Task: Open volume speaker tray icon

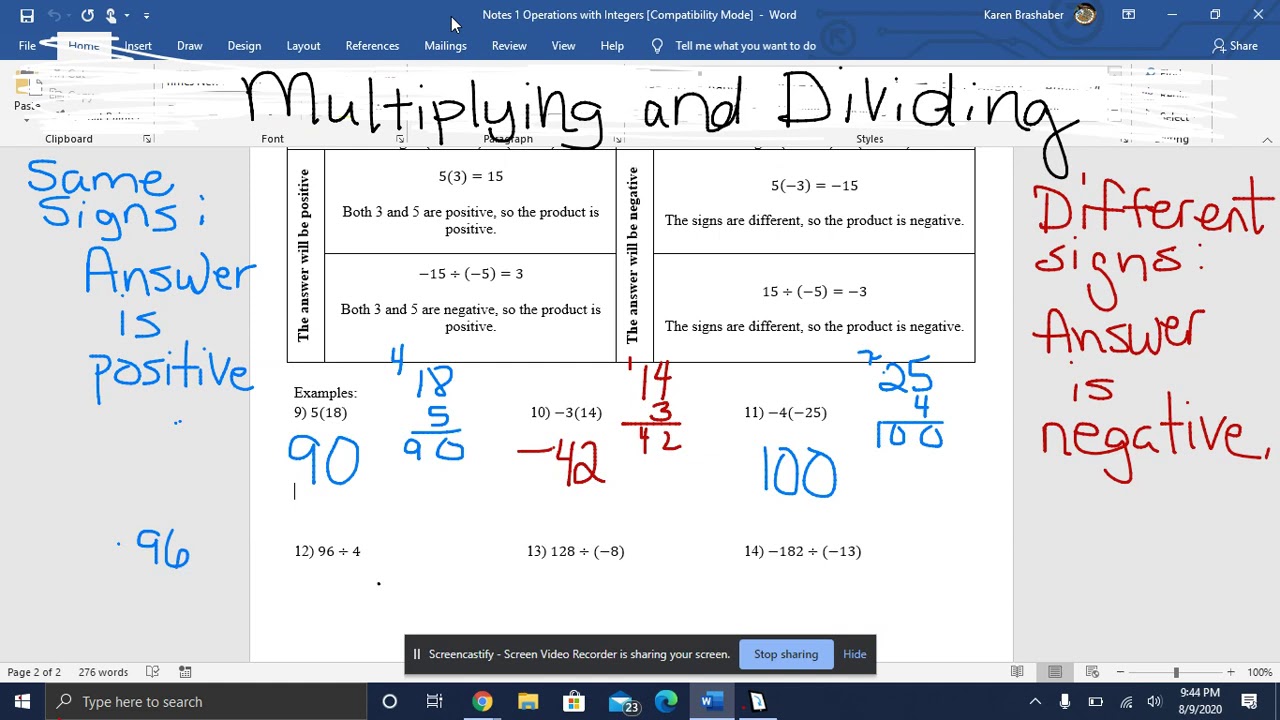Action: pos(1155,702)
